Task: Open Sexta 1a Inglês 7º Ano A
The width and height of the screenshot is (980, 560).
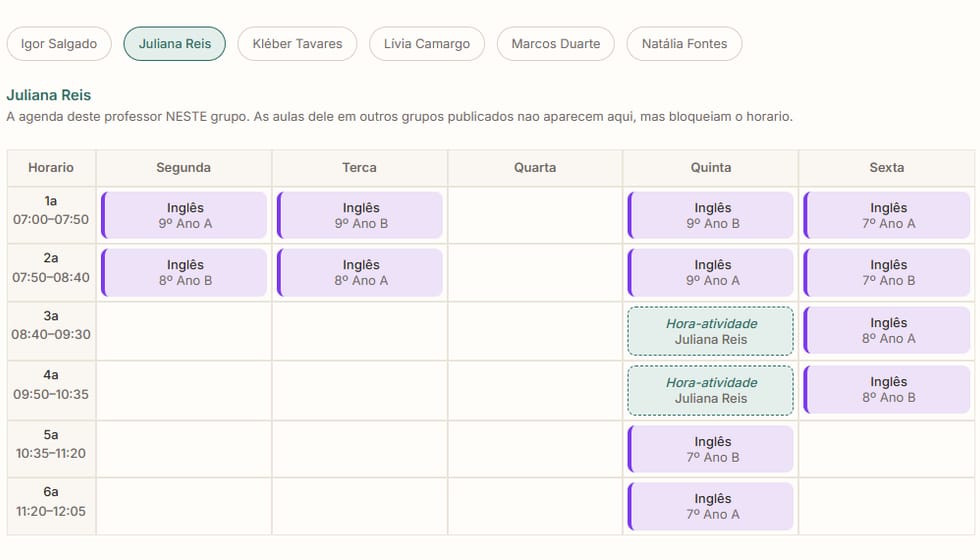Action: click(x=887, y=215)
